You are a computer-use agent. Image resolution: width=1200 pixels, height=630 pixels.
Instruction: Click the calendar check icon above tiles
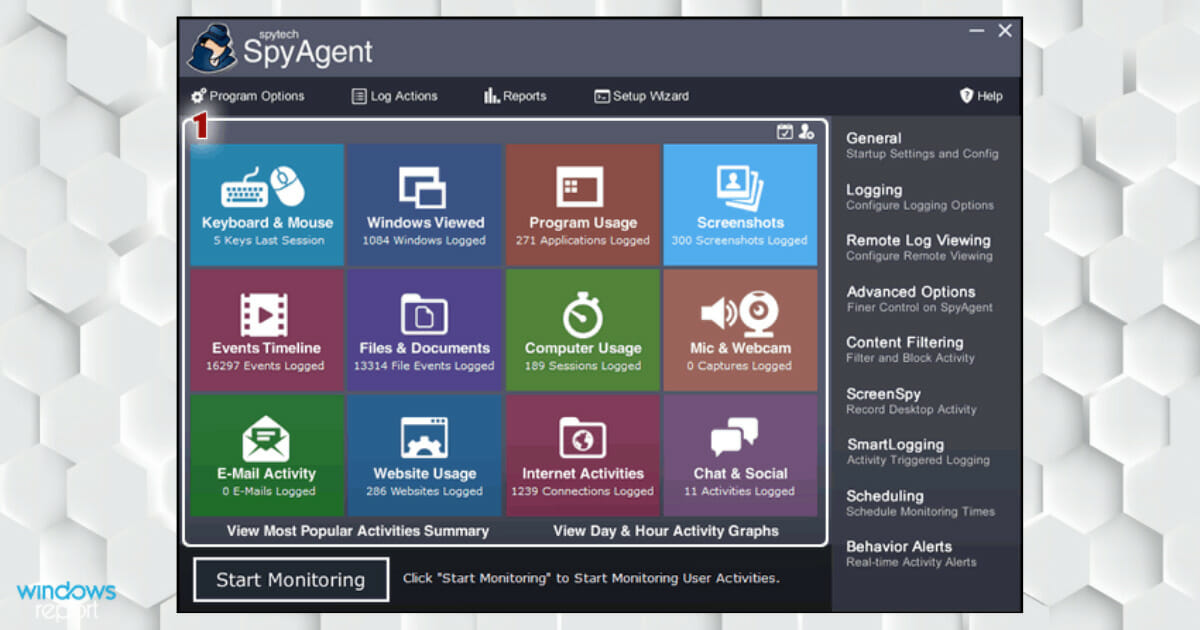pyautogui.click(x=785, y=131)
